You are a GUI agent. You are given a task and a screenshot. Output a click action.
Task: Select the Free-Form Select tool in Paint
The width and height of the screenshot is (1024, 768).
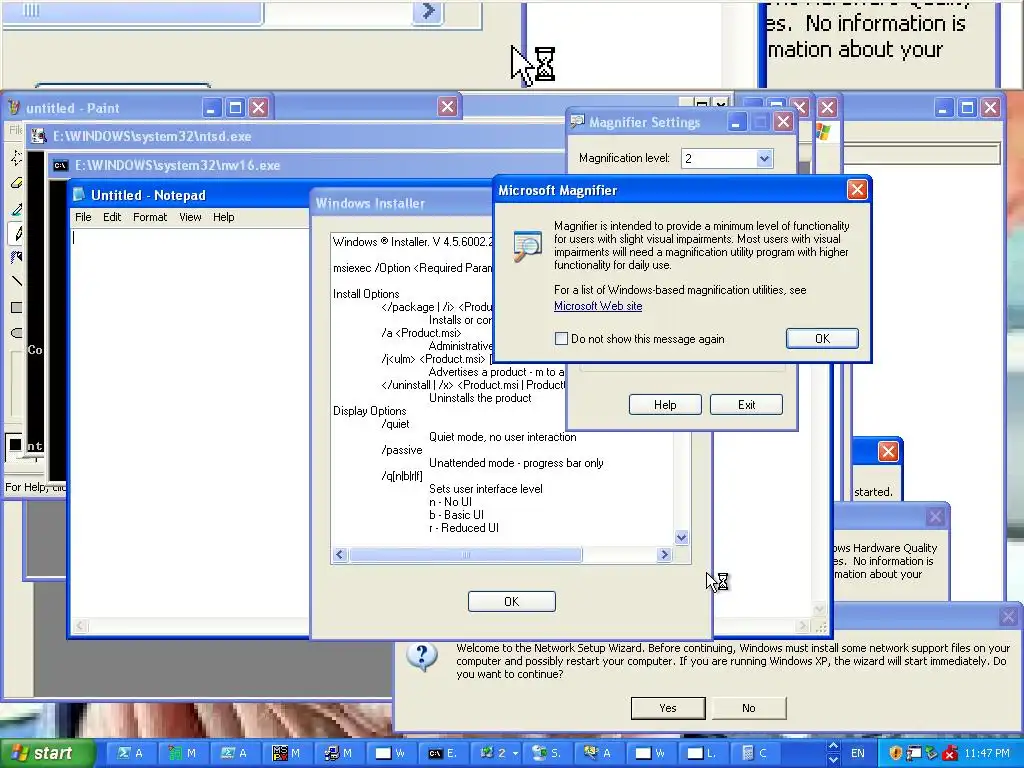click(x=16, y=157)
